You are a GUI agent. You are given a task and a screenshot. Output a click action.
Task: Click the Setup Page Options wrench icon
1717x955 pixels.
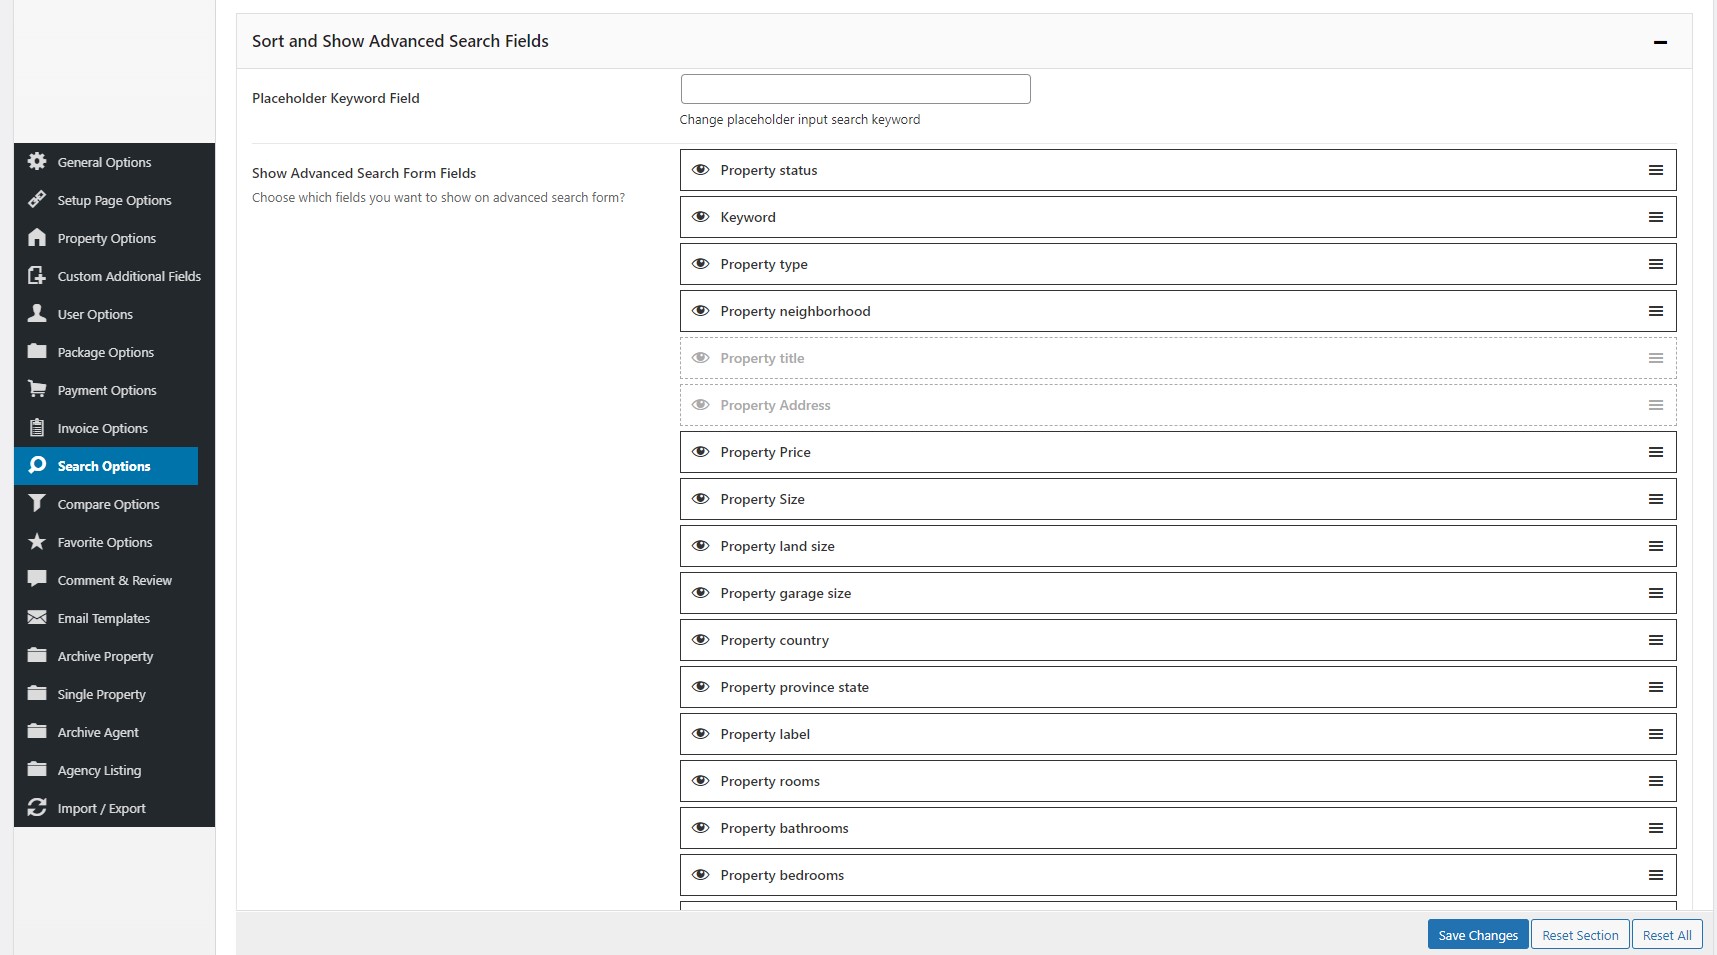[37, 199]
